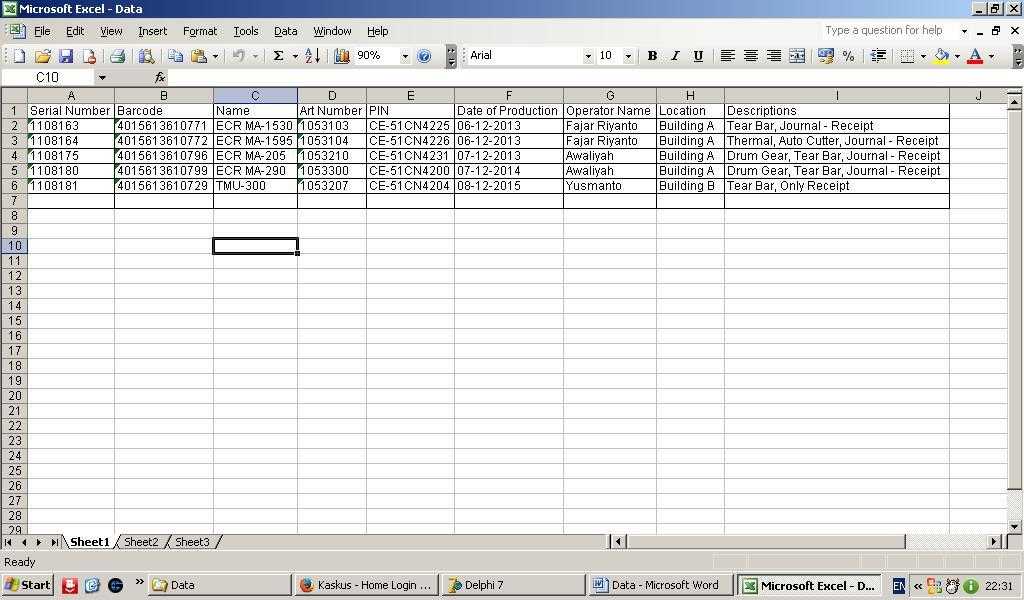Select cell containing TMU-300
The image size is (1024, 600).
click(x=255, y=185)
